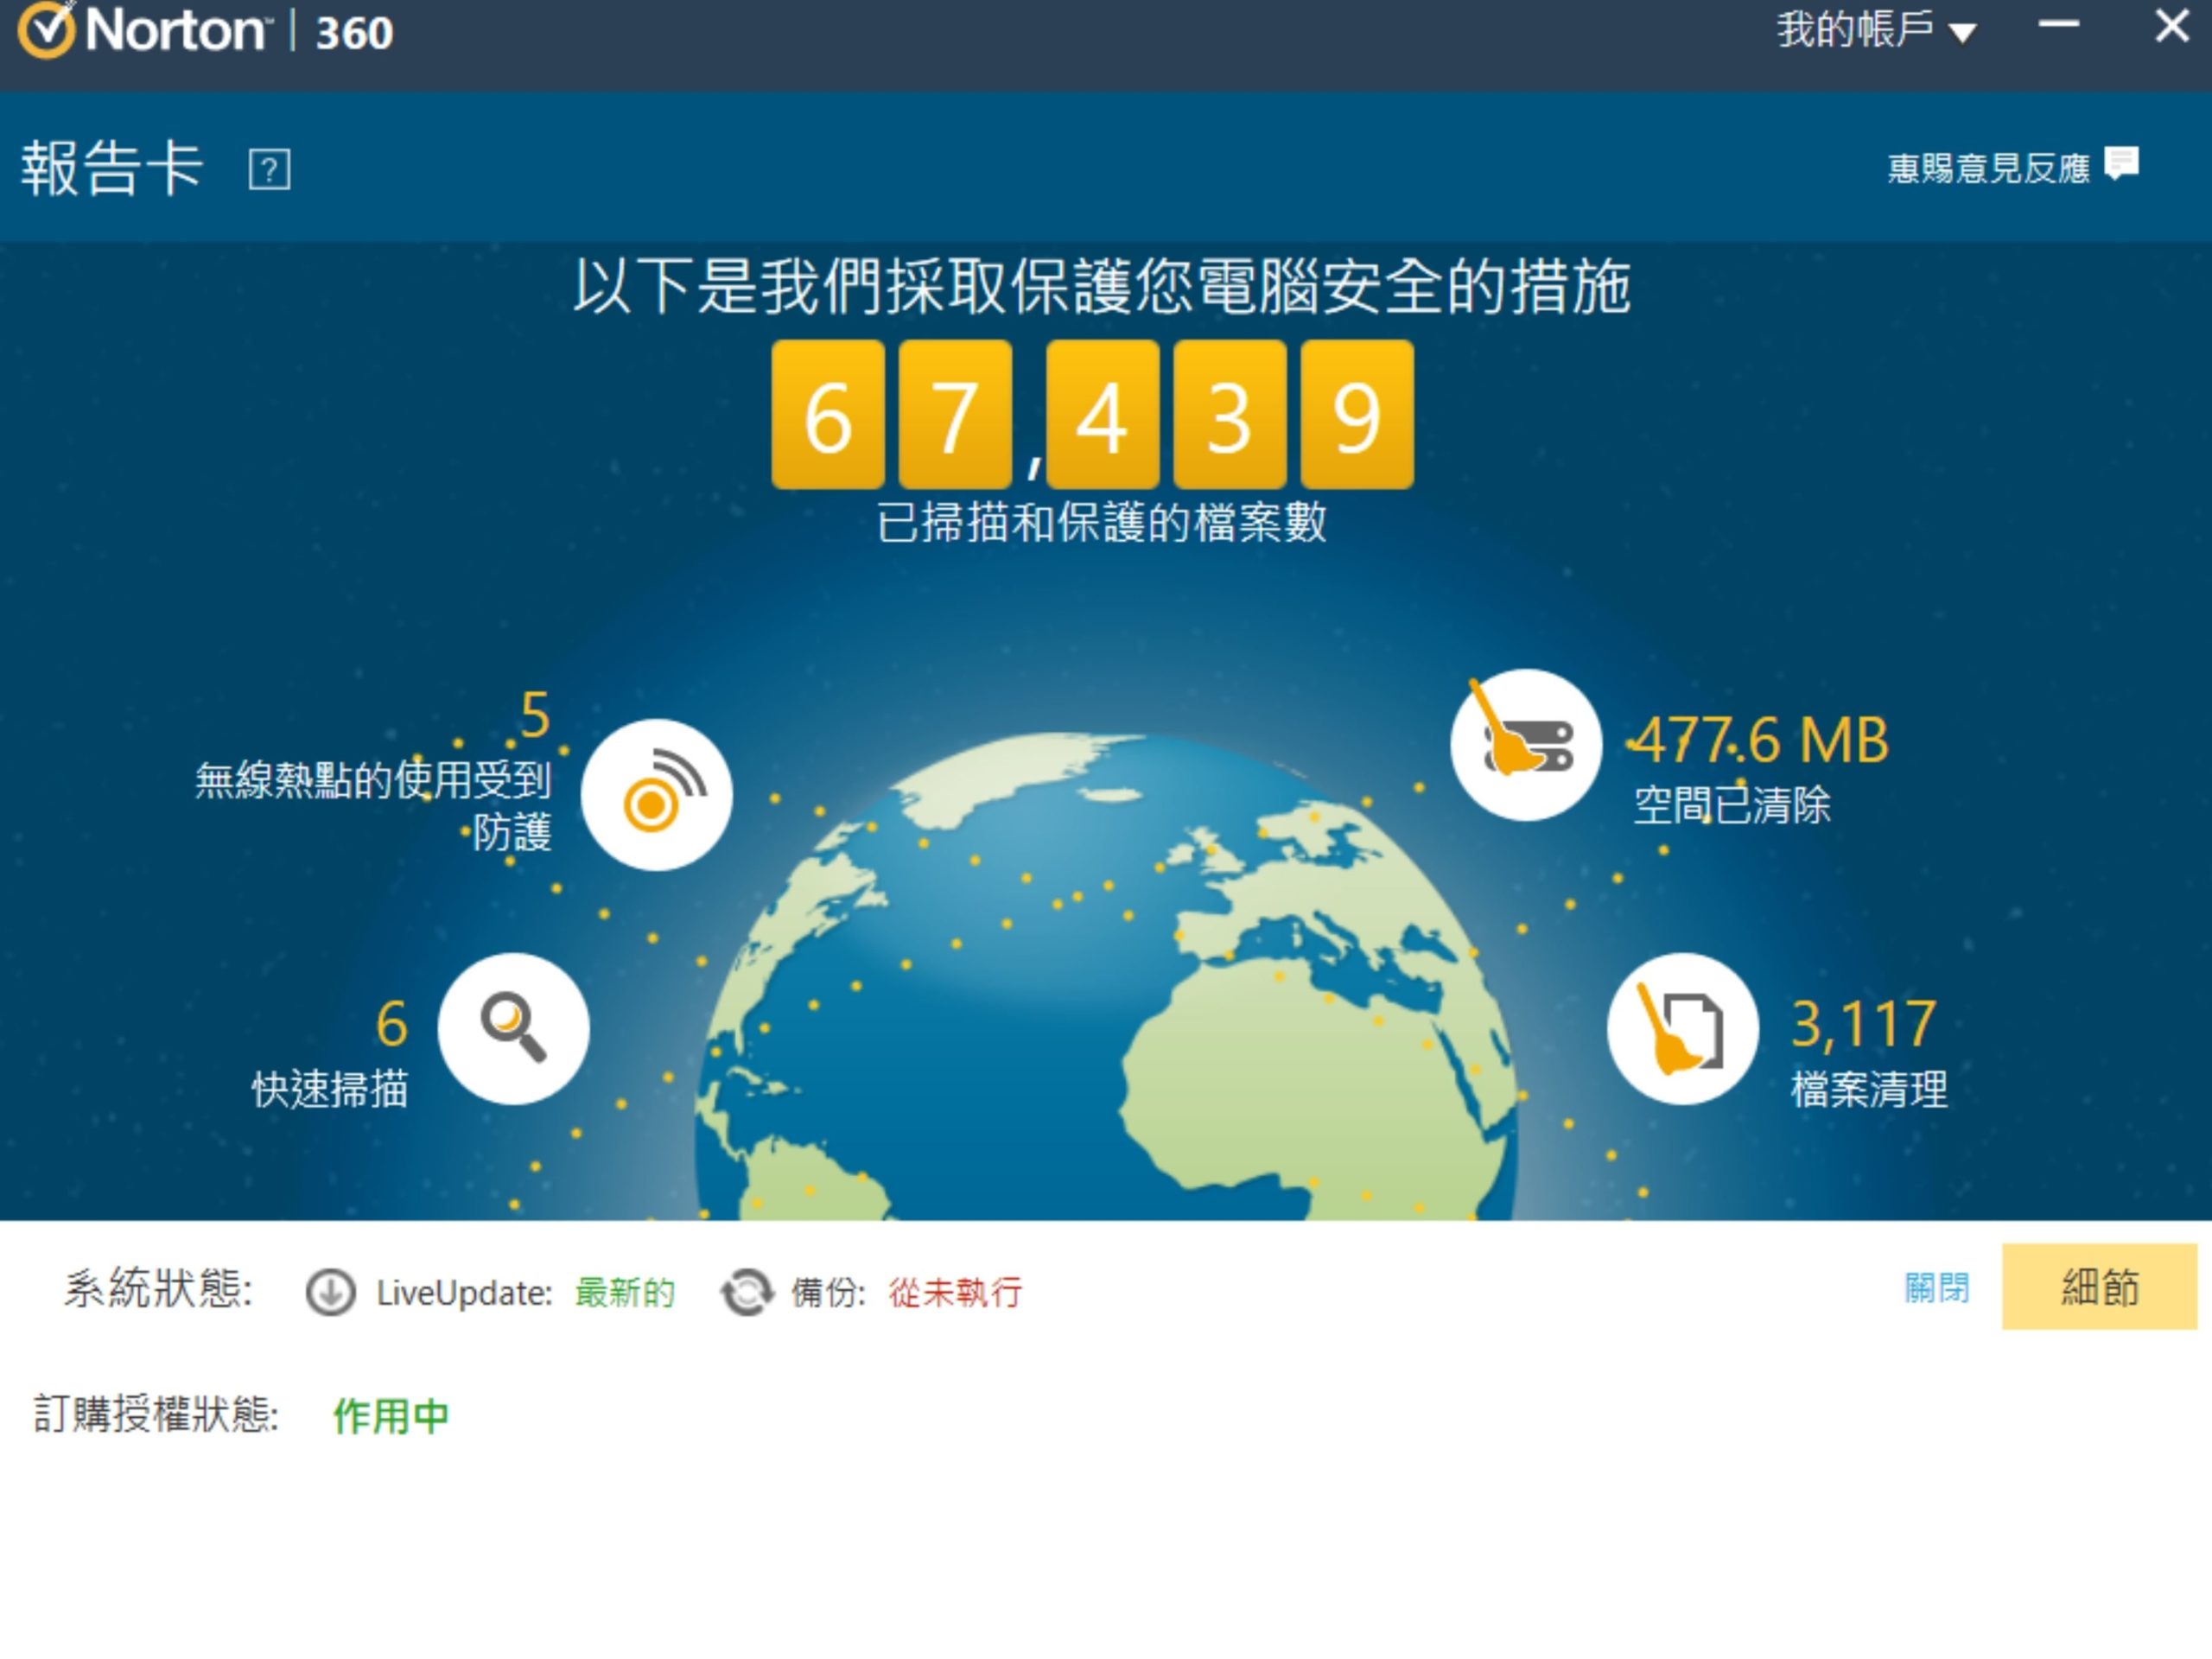Image resolution: width=2212 pixels, height=1659 pixels.
Task: Click the hotspot protection count 5
Action: click(x=535, y=715)
